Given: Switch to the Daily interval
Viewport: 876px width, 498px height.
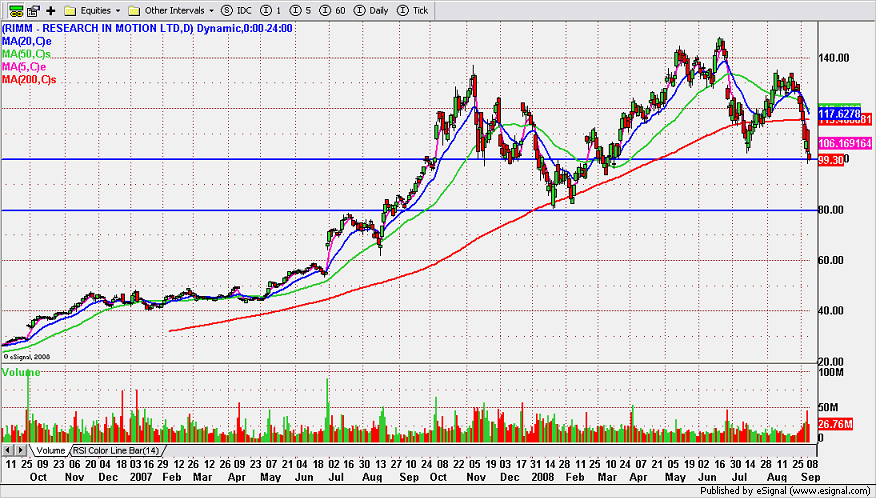Looking at the screenshot, I should [x=371, y=10].
